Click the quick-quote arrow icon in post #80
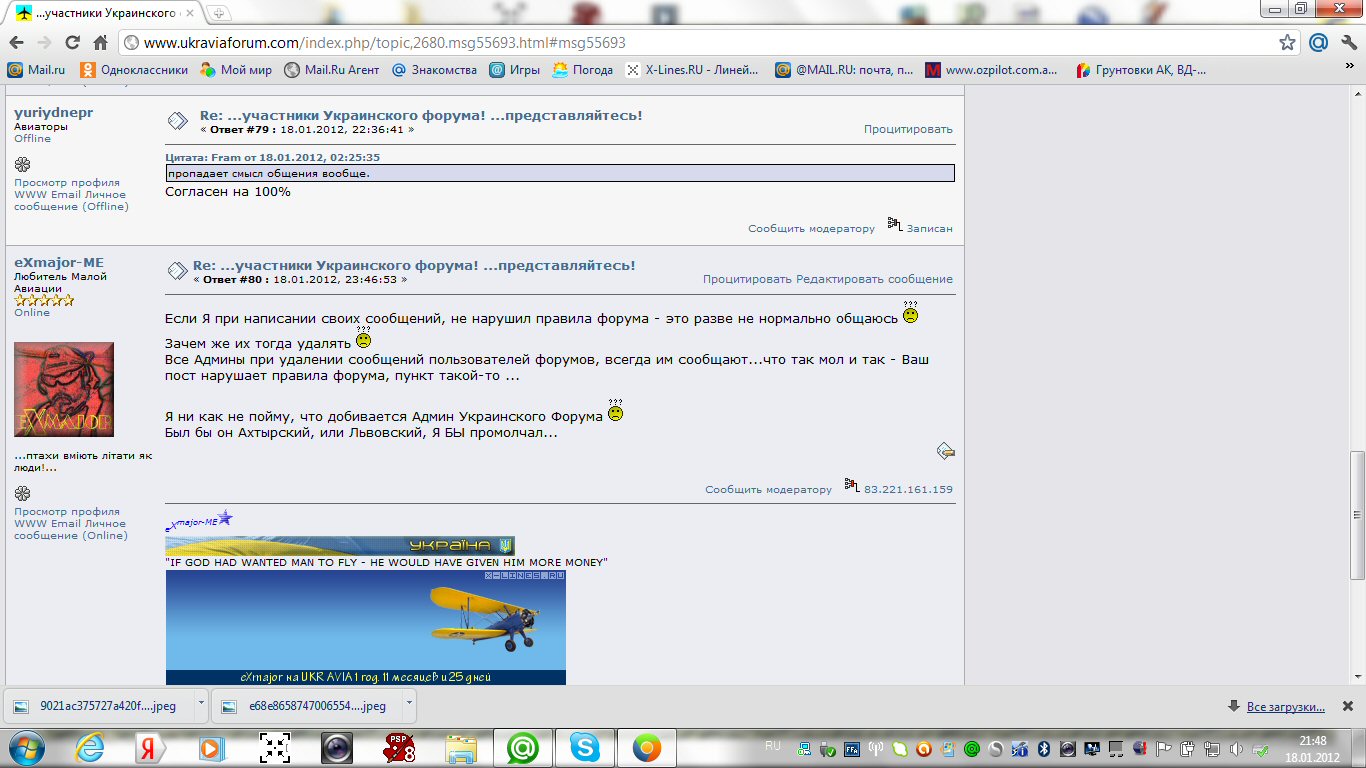The width and height of the screenshot is (1366, 768). pyautogui.click(x=945, y=451)
